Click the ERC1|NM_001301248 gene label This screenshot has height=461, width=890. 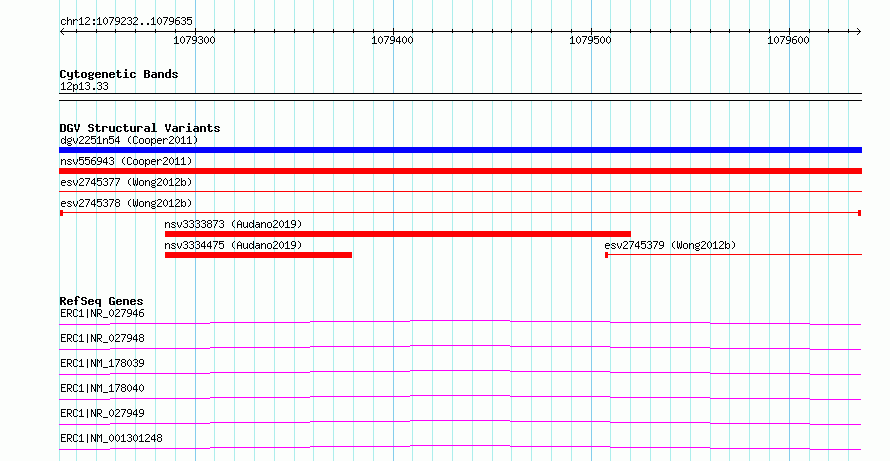[111, 438]
